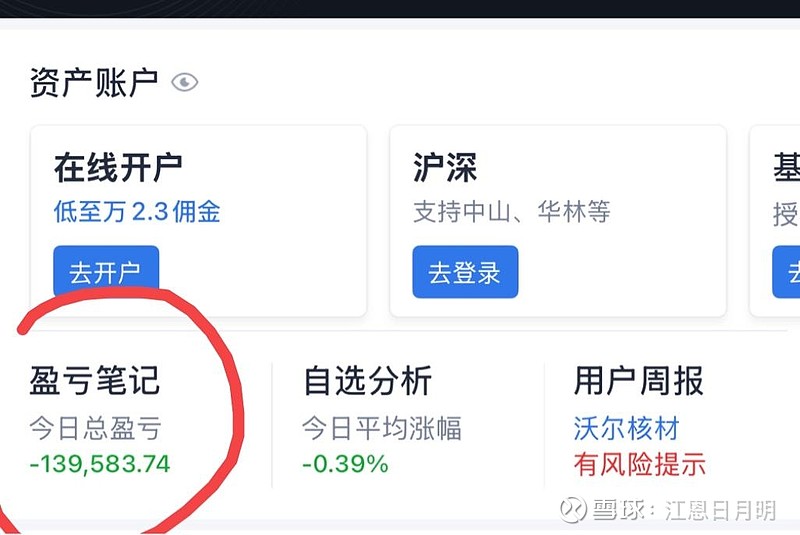The image size is (800, 535).
Task: Toggle asset visibility eye icon
Action: tap(184, 82)
